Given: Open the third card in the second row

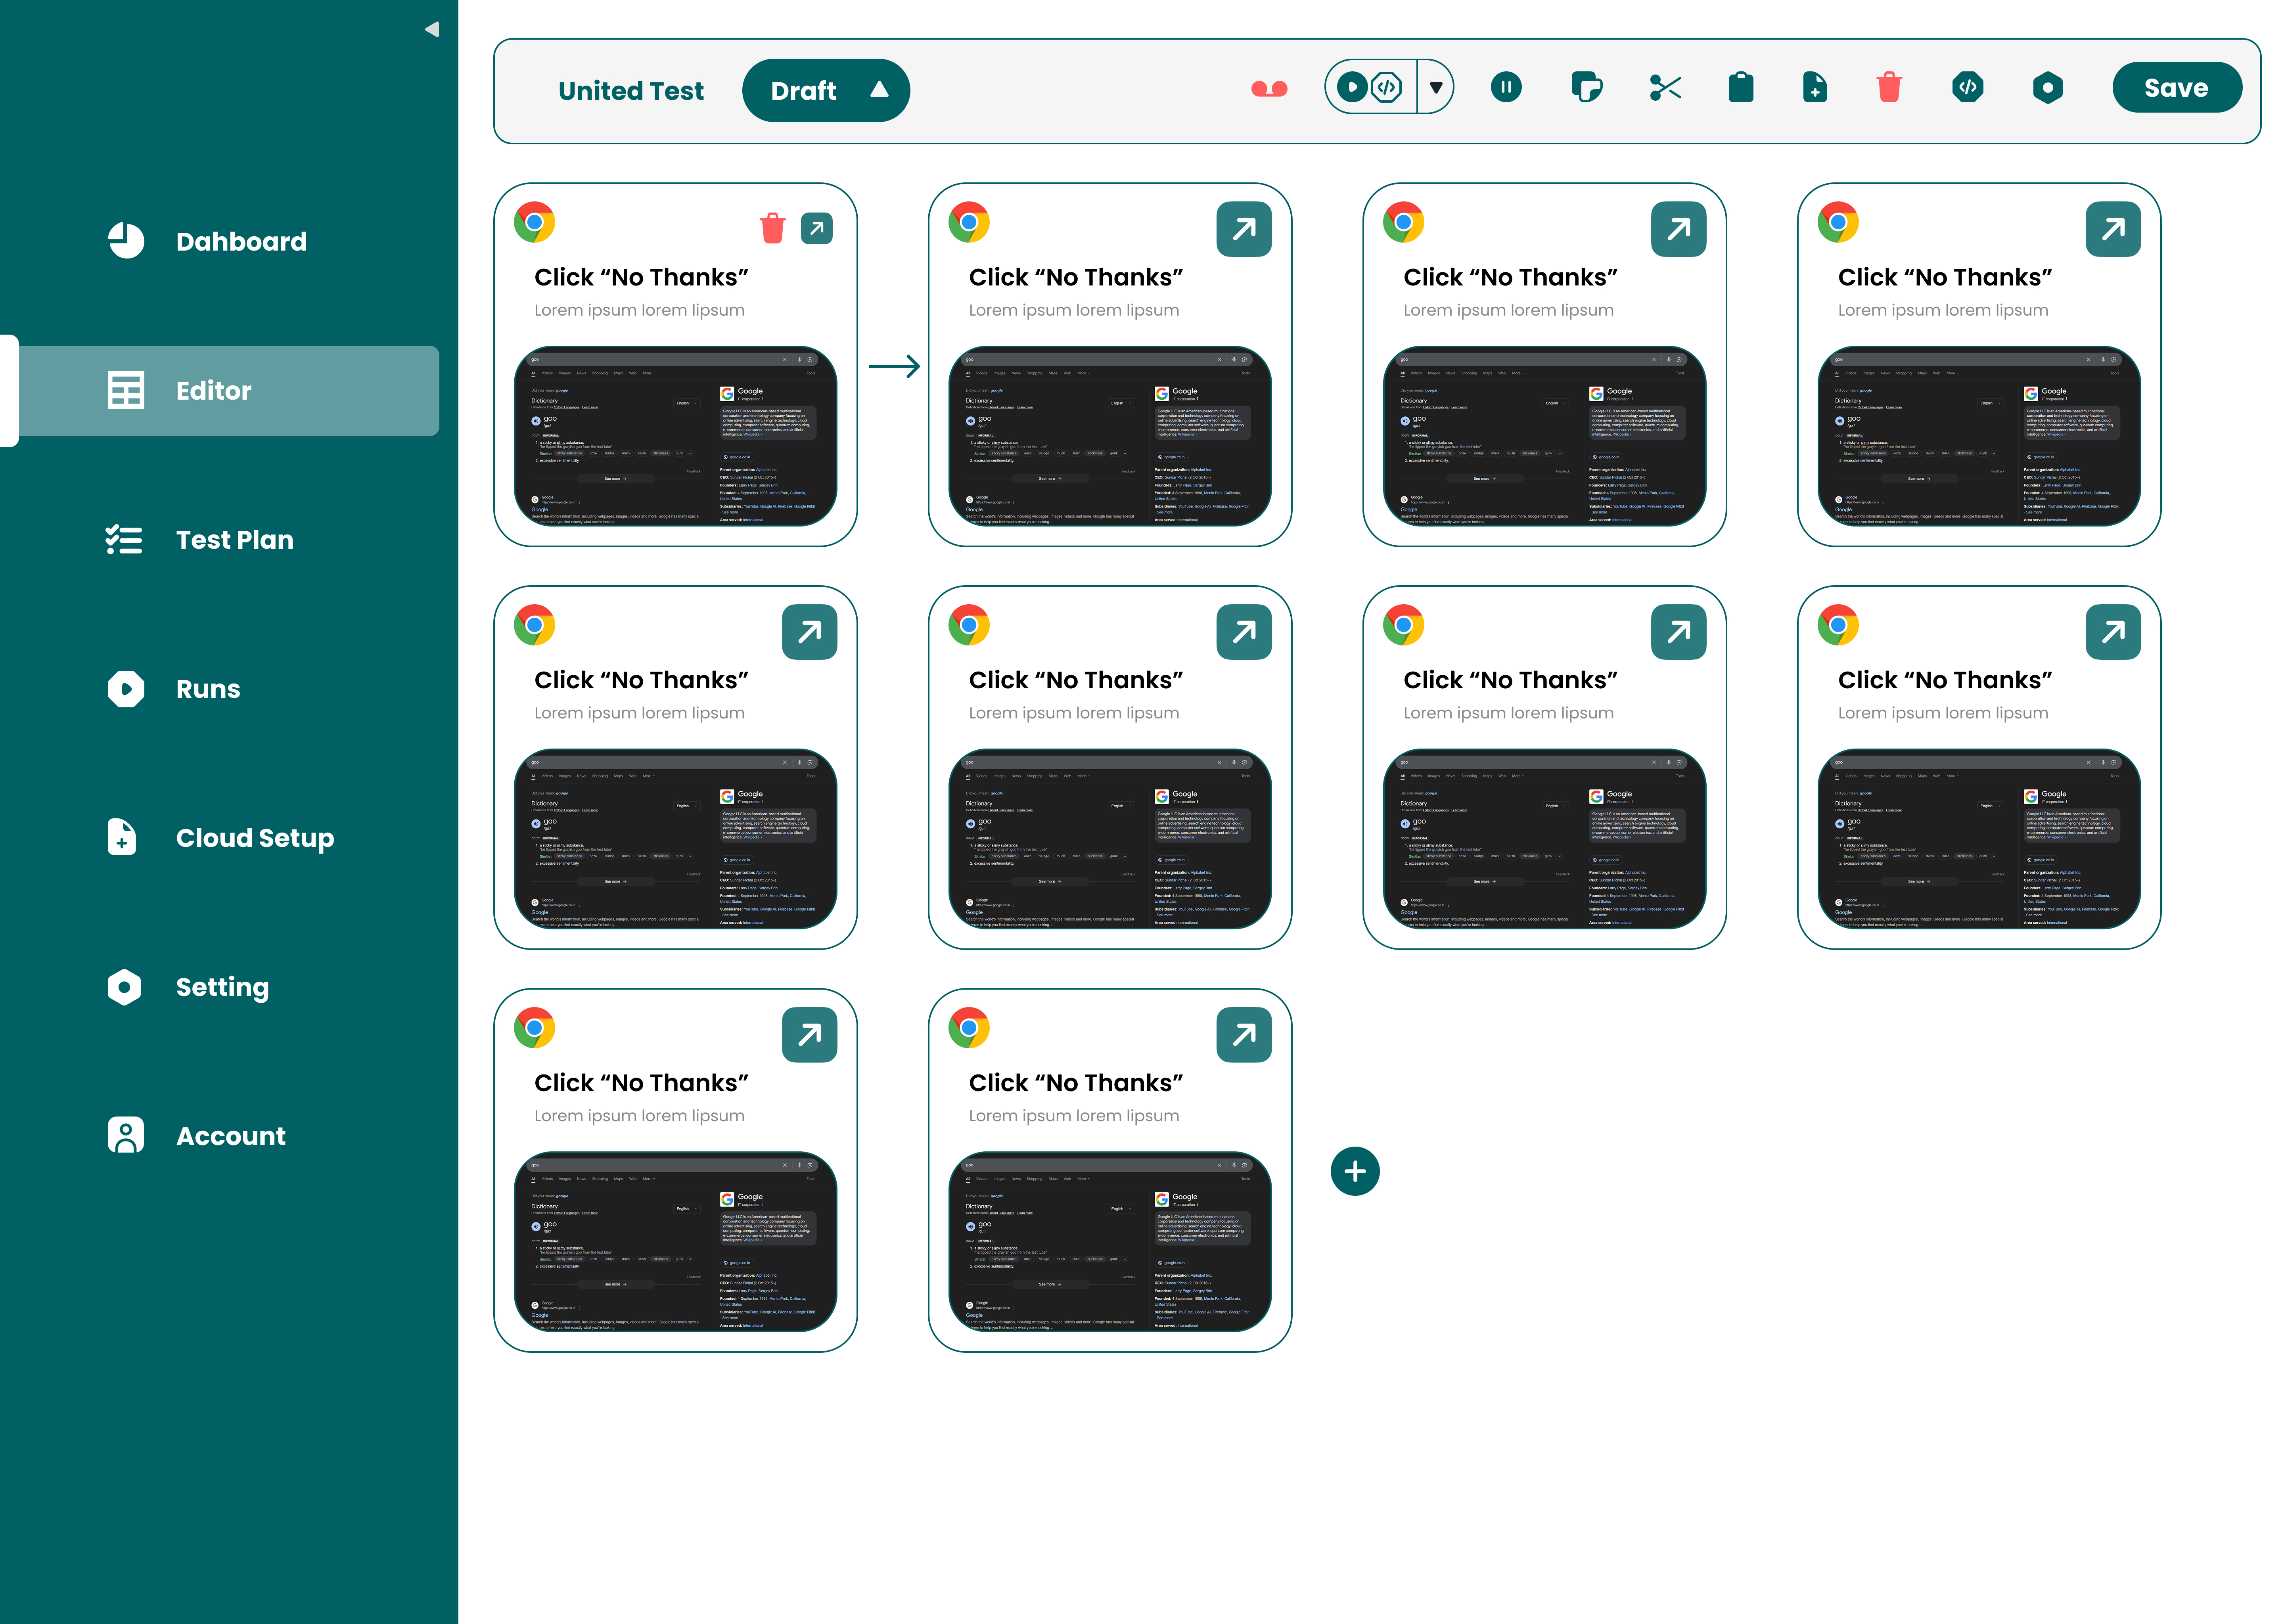Looking at the screenshot, I should coord(1678,632).
